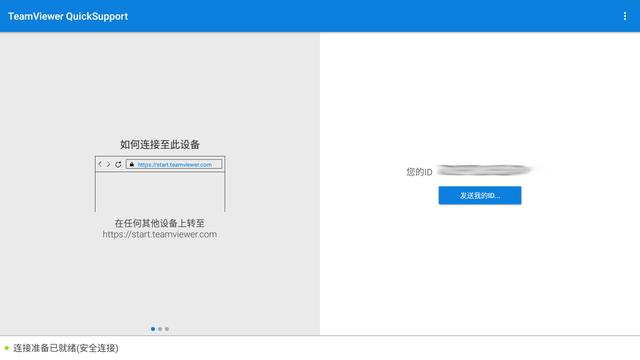Click the 您的ID label

pyautogui.click(x=419, y=172)
